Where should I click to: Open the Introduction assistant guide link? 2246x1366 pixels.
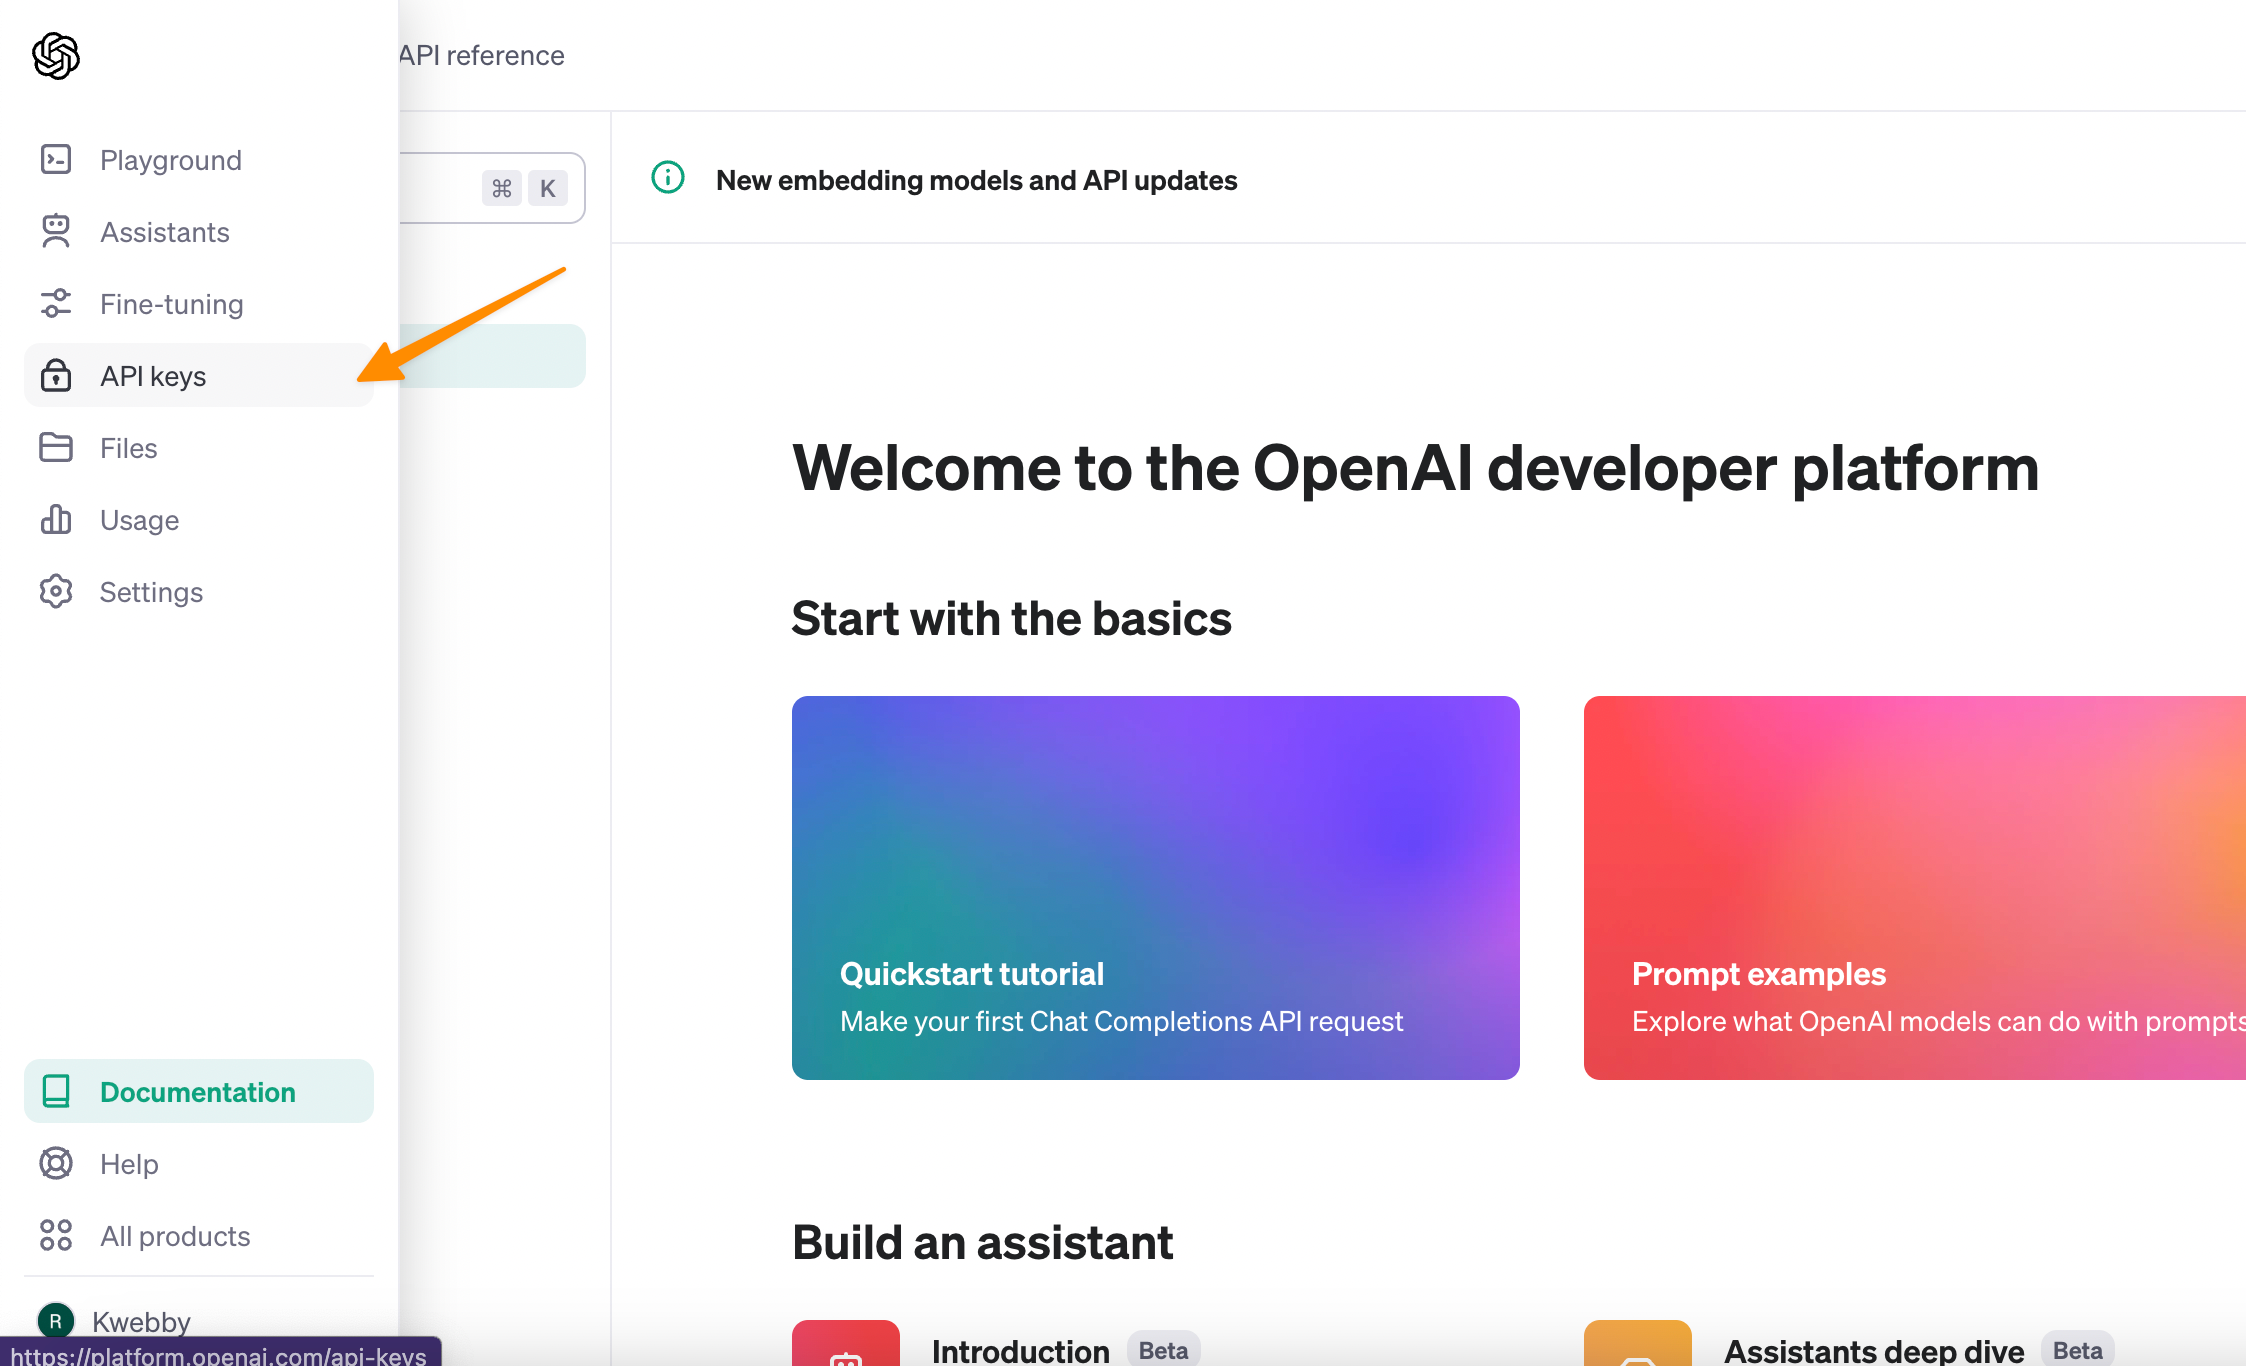click(1020, 1350)
